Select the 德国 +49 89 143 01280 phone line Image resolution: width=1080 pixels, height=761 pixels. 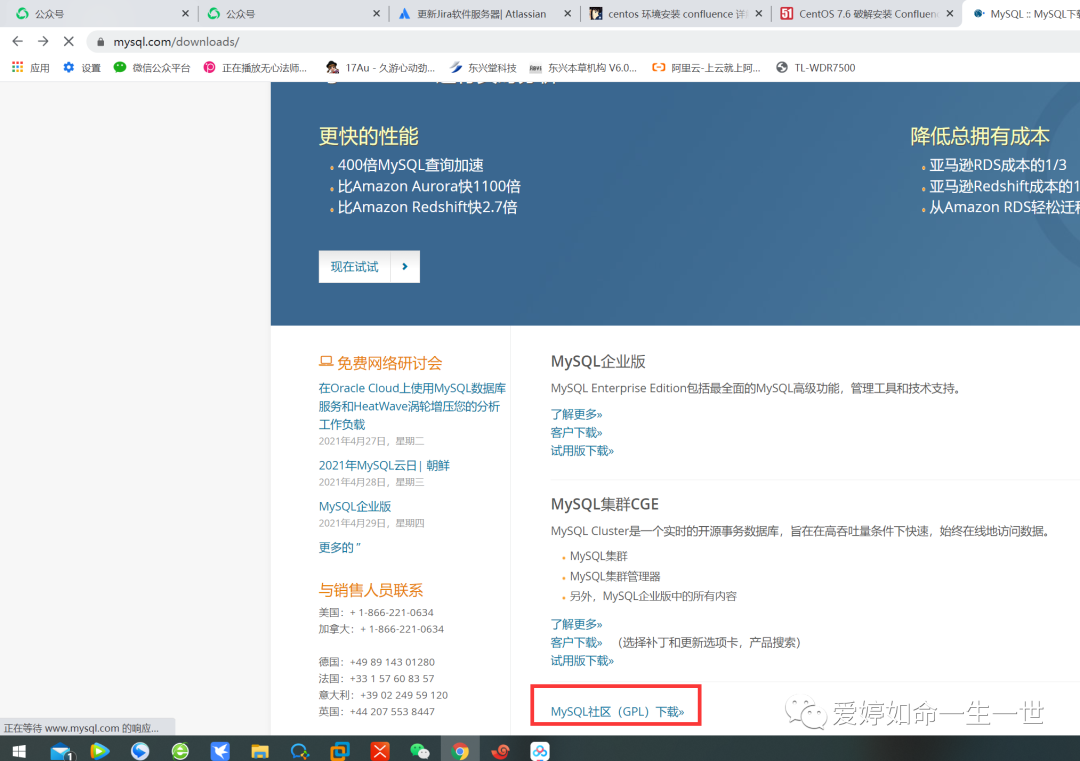point(377,662)
